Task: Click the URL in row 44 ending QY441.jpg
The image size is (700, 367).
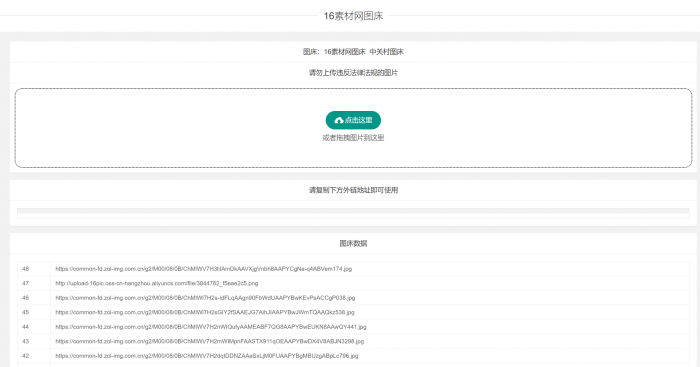Action: click(211, 327)
